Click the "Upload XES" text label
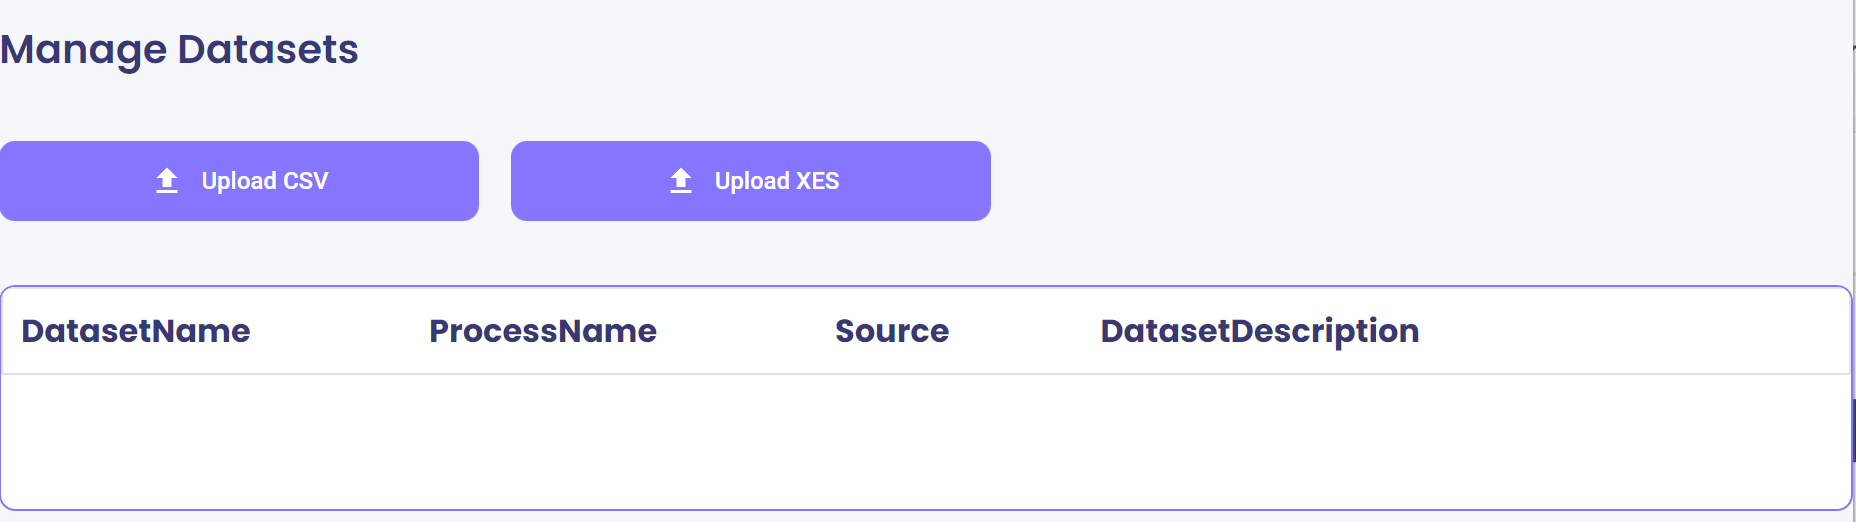This screenshot has width=1856, height=522. 777,181
